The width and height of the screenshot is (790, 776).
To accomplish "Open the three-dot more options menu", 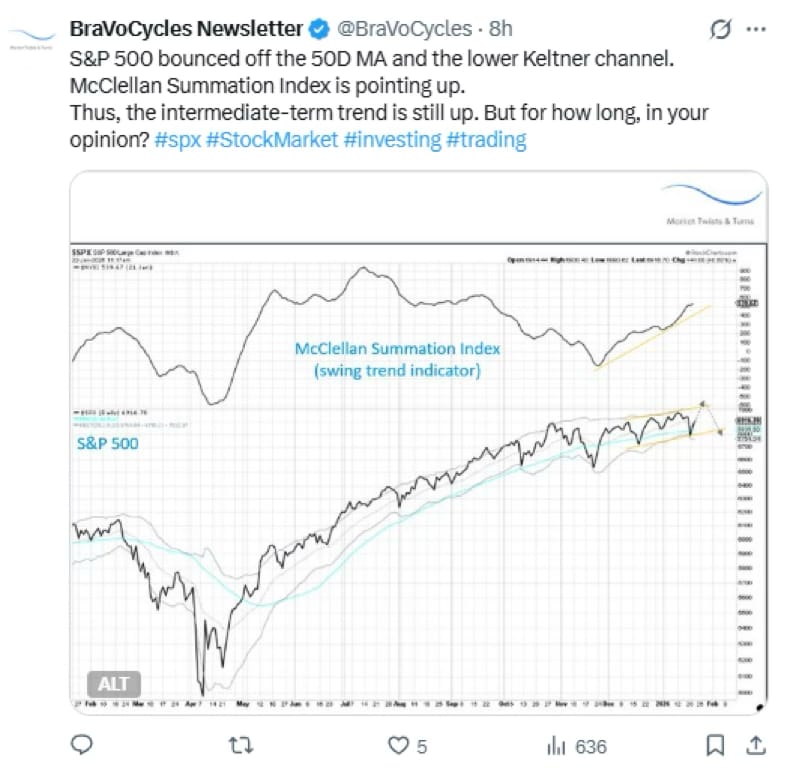I will tap(756, 29).
